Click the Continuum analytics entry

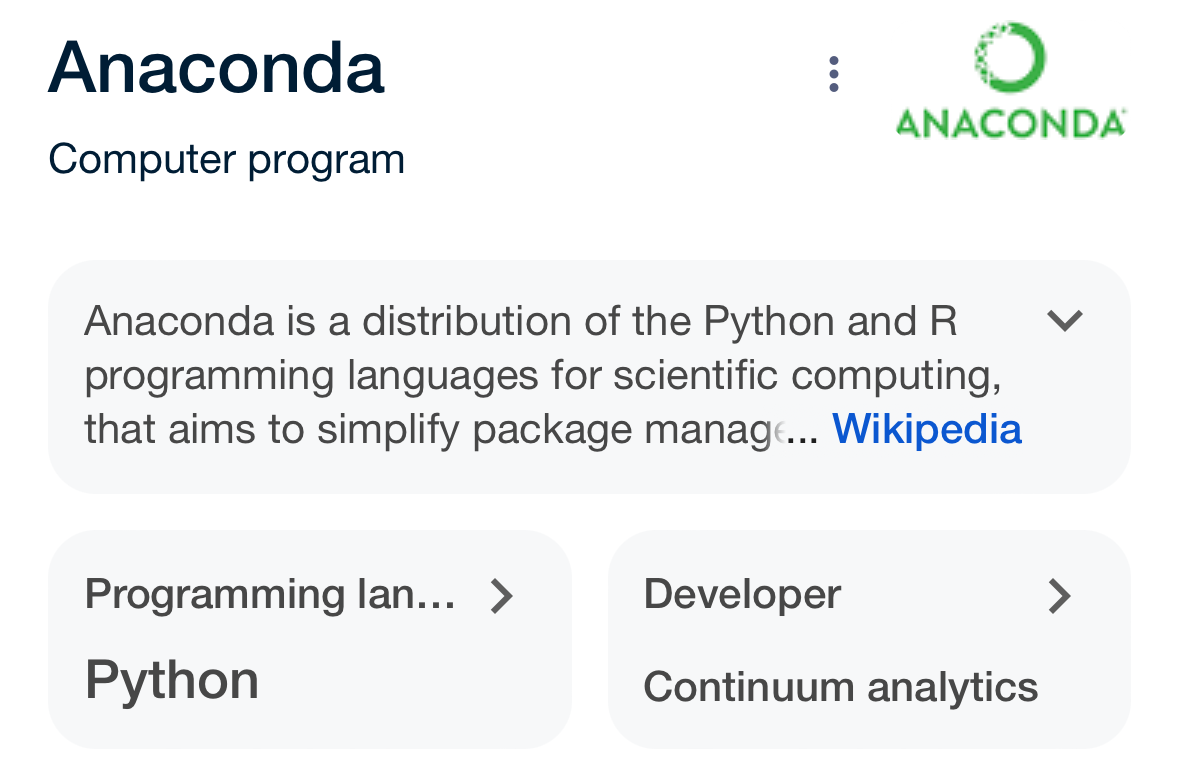(x=841, y=687)
